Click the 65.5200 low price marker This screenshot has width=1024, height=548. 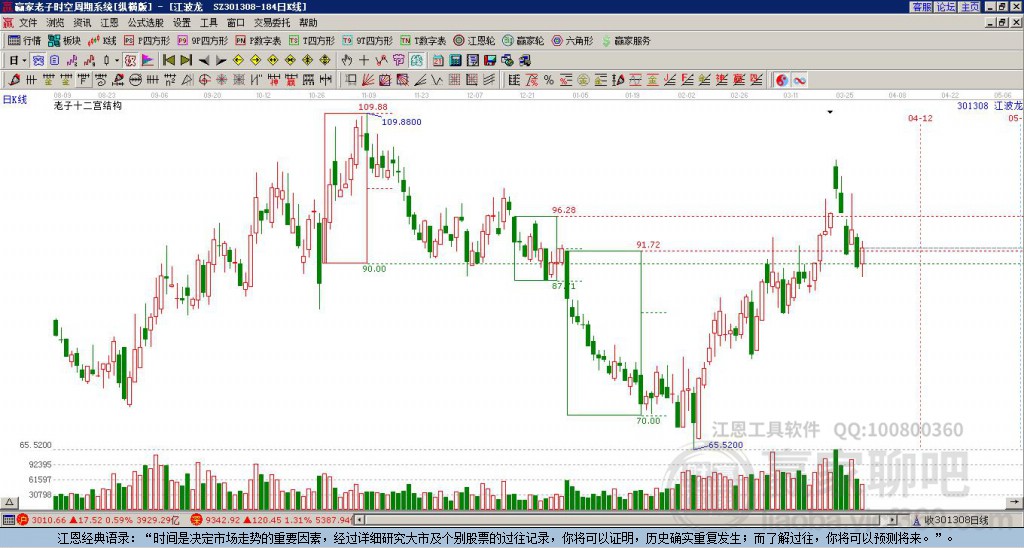click(726, 445)
